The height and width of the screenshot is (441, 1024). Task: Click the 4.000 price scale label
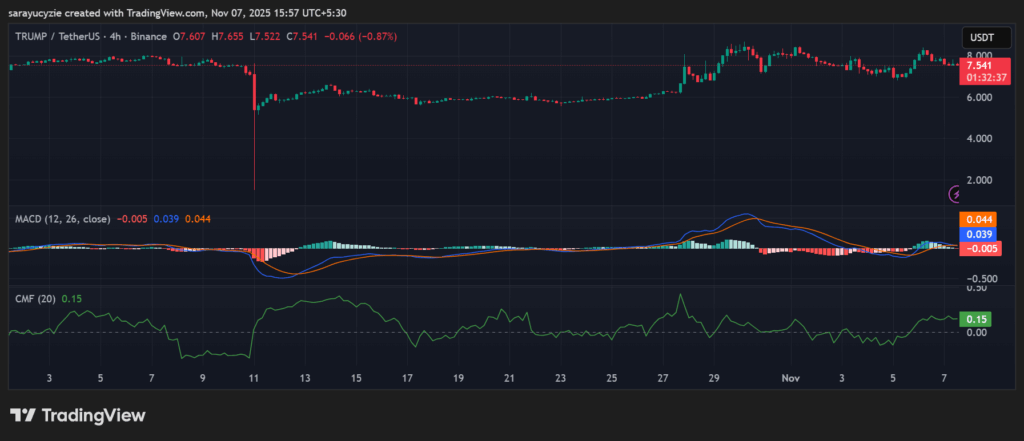point(979,138)
